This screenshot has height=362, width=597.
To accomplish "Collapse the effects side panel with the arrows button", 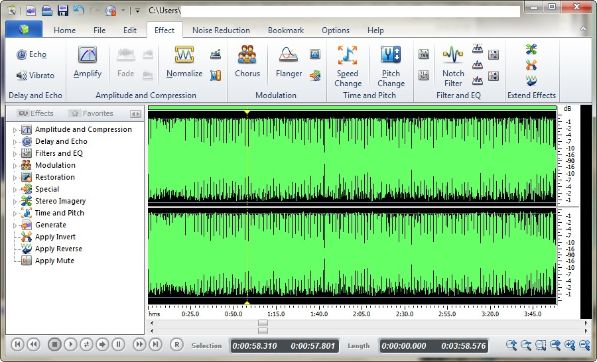I will coord(135,113).
